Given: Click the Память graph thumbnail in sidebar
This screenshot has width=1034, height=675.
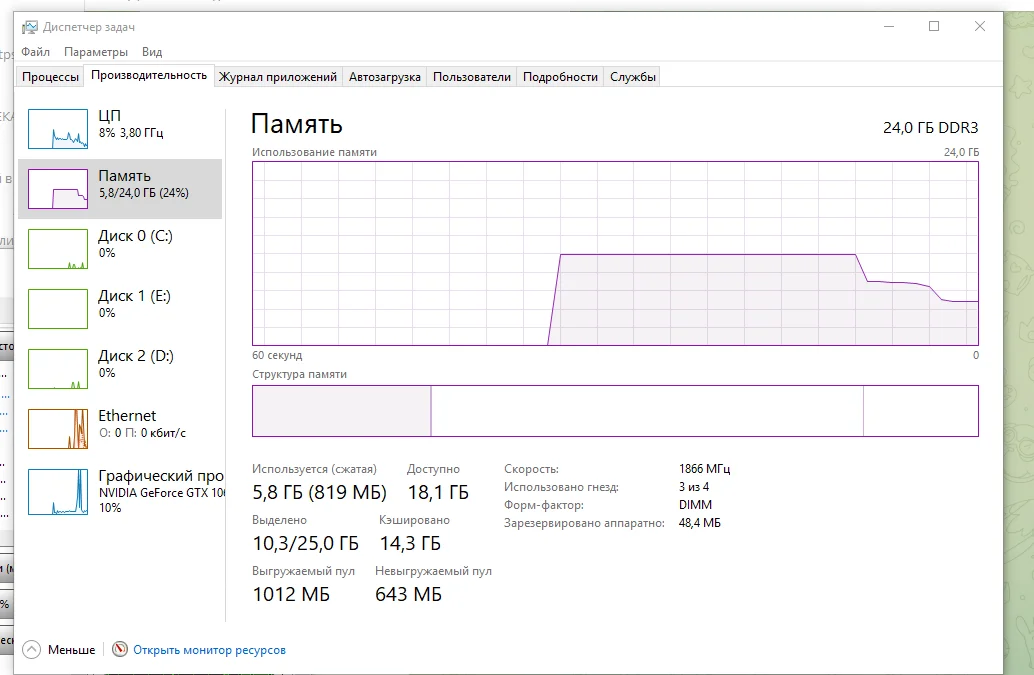Looking at the screenshot, I should pyautogui.click(x=58, y=189).
